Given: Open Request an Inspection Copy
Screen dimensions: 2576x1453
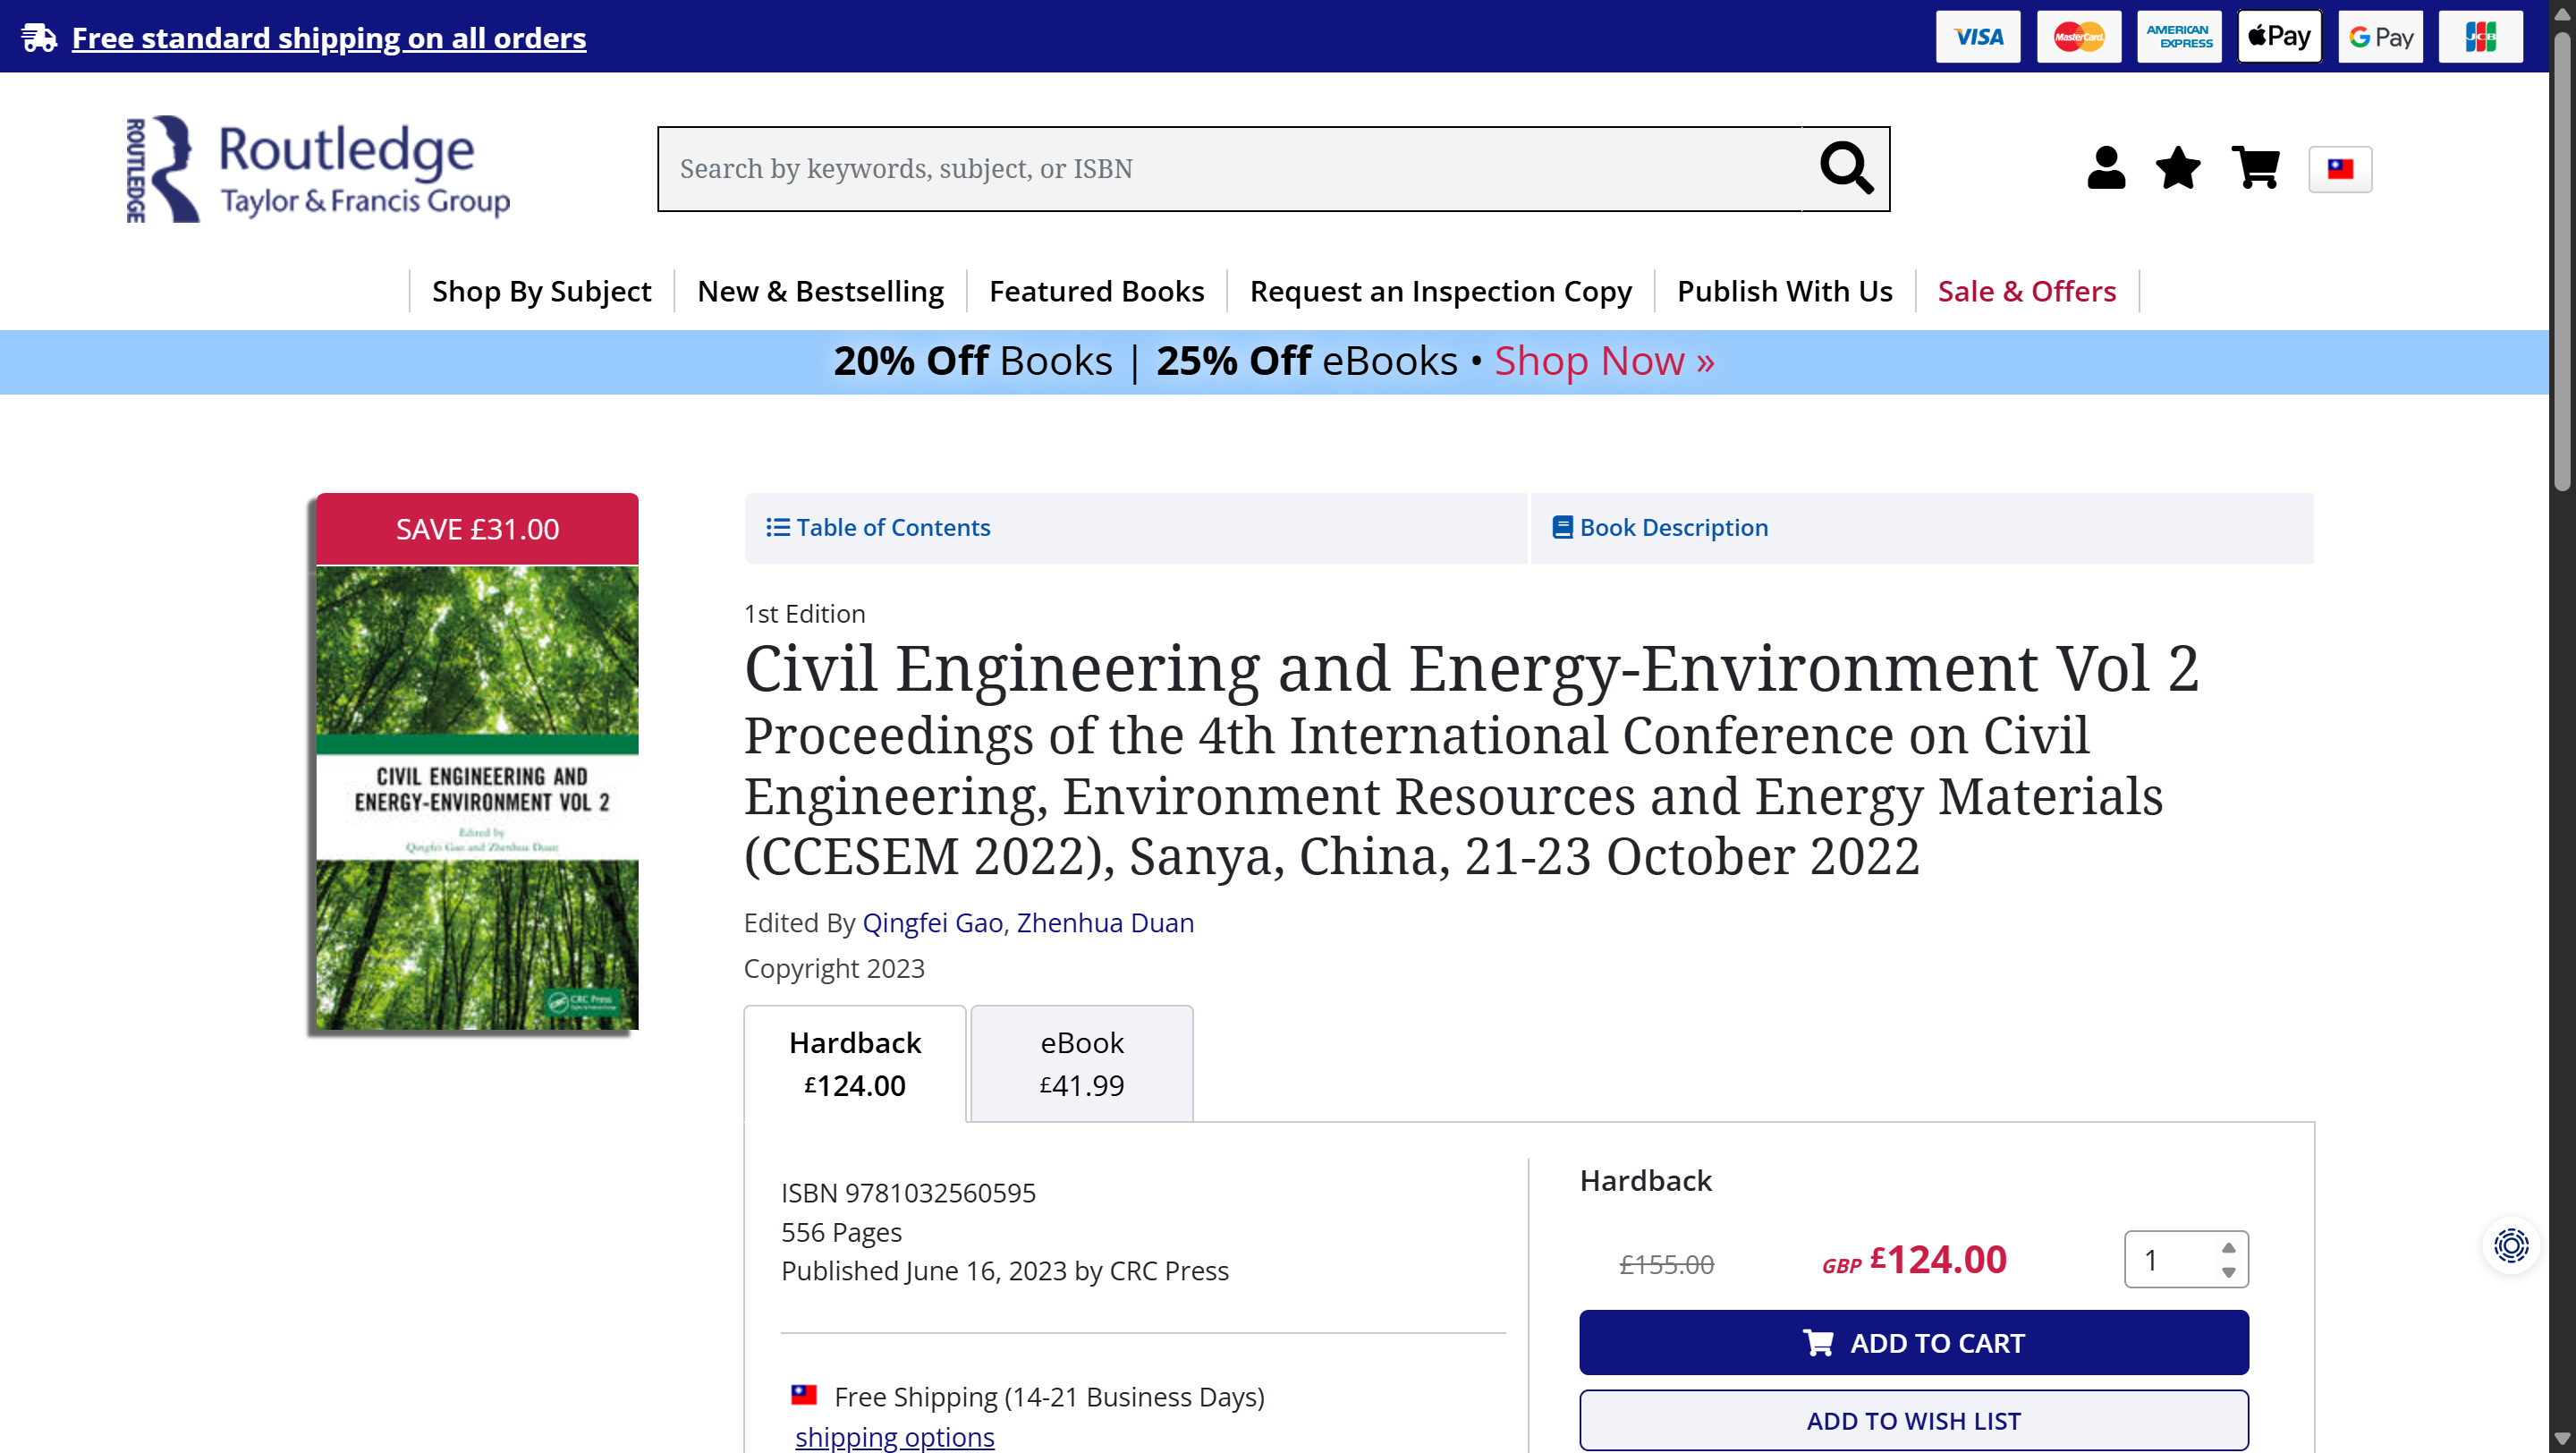Looking at the screenshot, I should tap(1440, 291).
